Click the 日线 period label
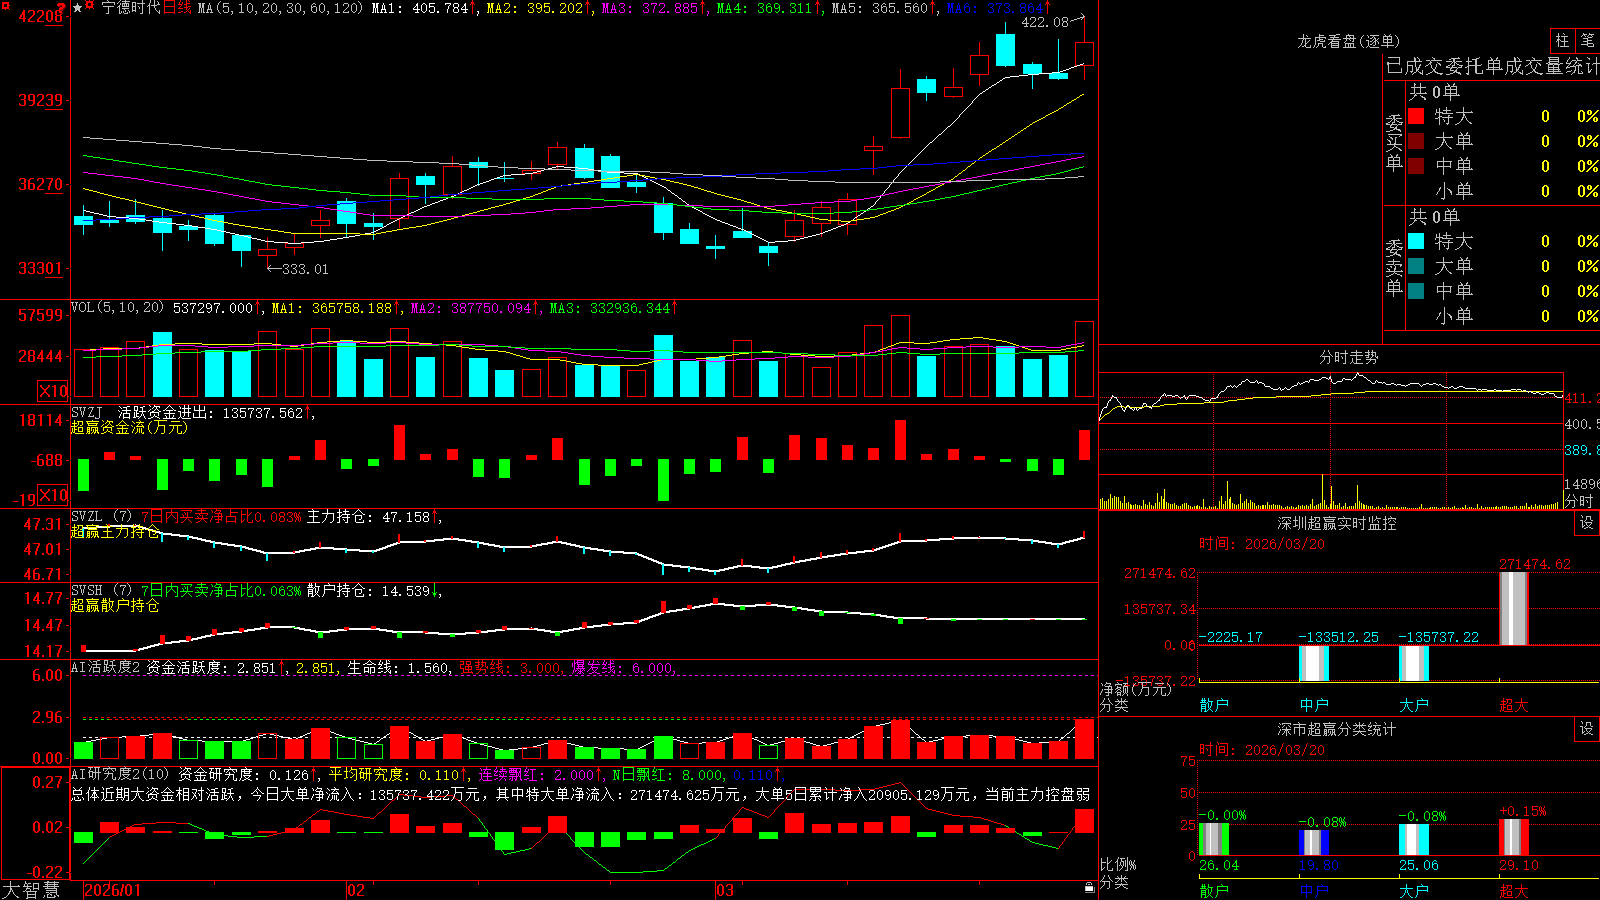 tap(177, 8)
